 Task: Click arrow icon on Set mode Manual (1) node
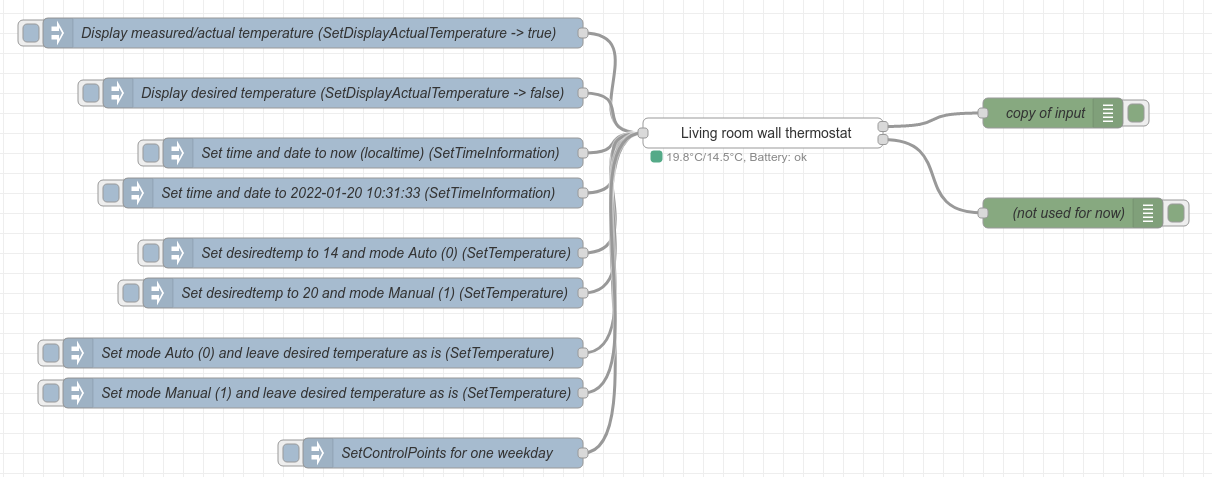[x=78, y=393]
